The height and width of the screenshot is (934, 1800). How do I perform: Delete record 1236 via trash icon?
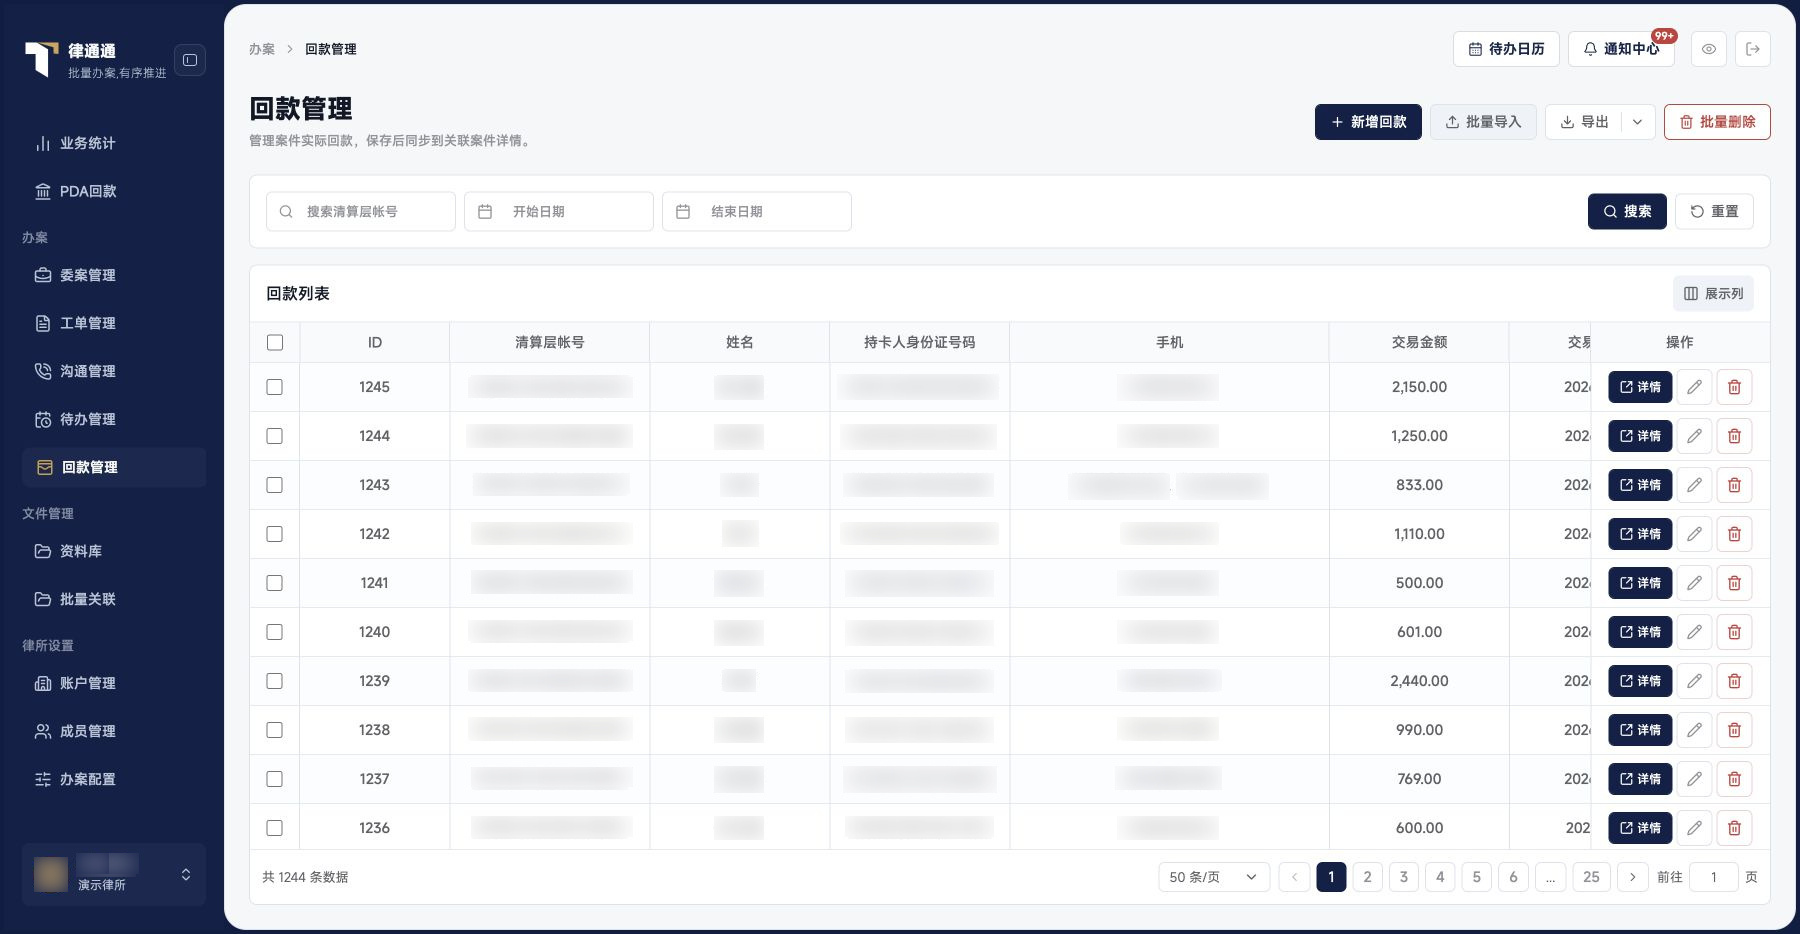coord(1735,828)
